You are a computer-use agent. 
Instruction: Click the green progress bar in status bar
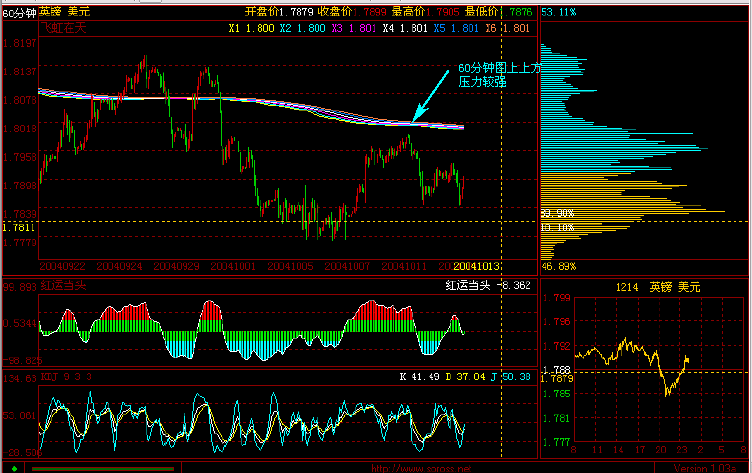(103, 469)
